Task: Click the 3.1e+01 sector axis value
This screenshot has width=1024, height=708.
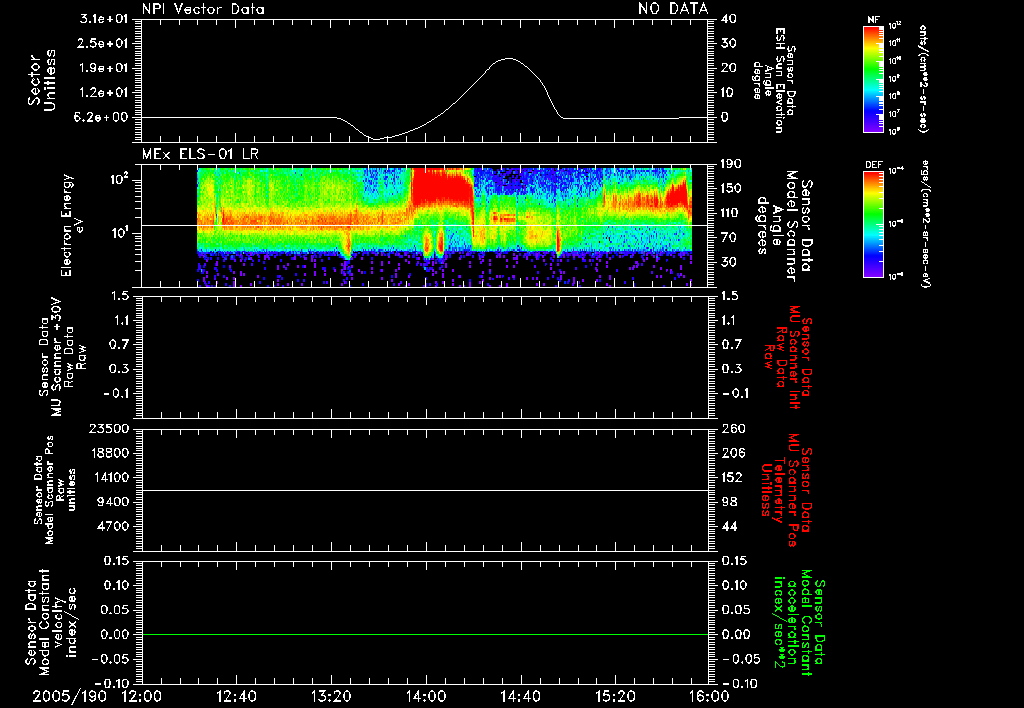Action: point(104,19)
